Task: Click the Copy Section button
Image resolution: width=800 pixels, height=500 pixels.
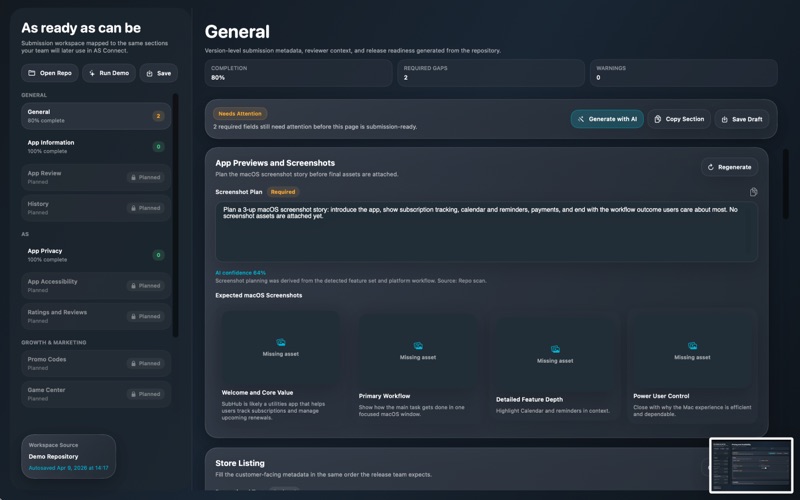Action: (x=679, y=119)
